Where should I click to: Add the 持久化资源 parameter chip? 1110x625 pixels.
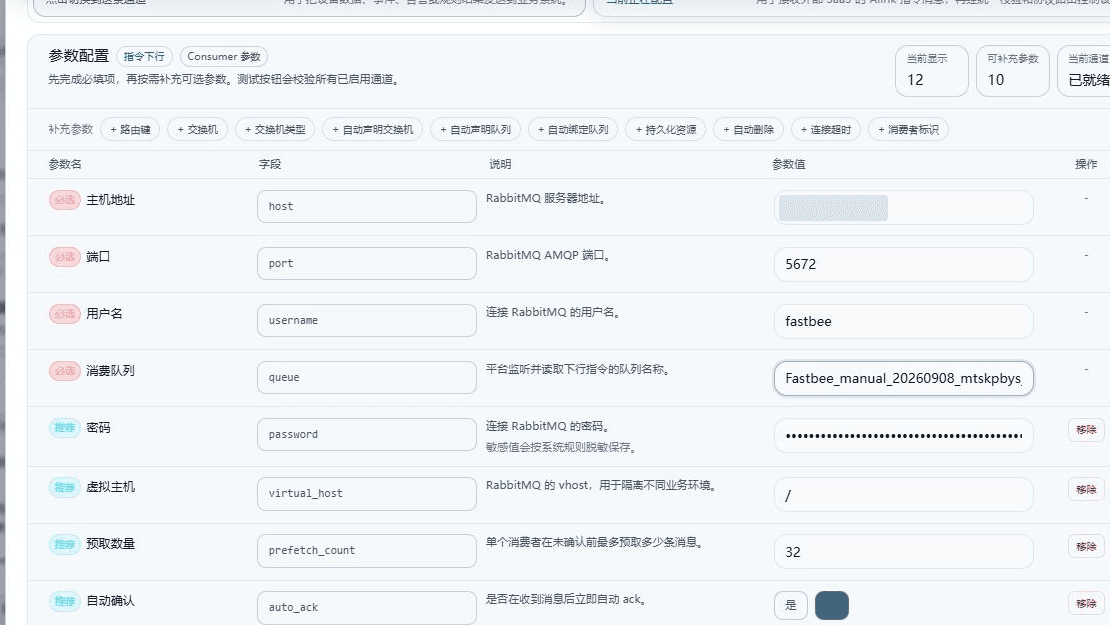[x=665, y=130]
